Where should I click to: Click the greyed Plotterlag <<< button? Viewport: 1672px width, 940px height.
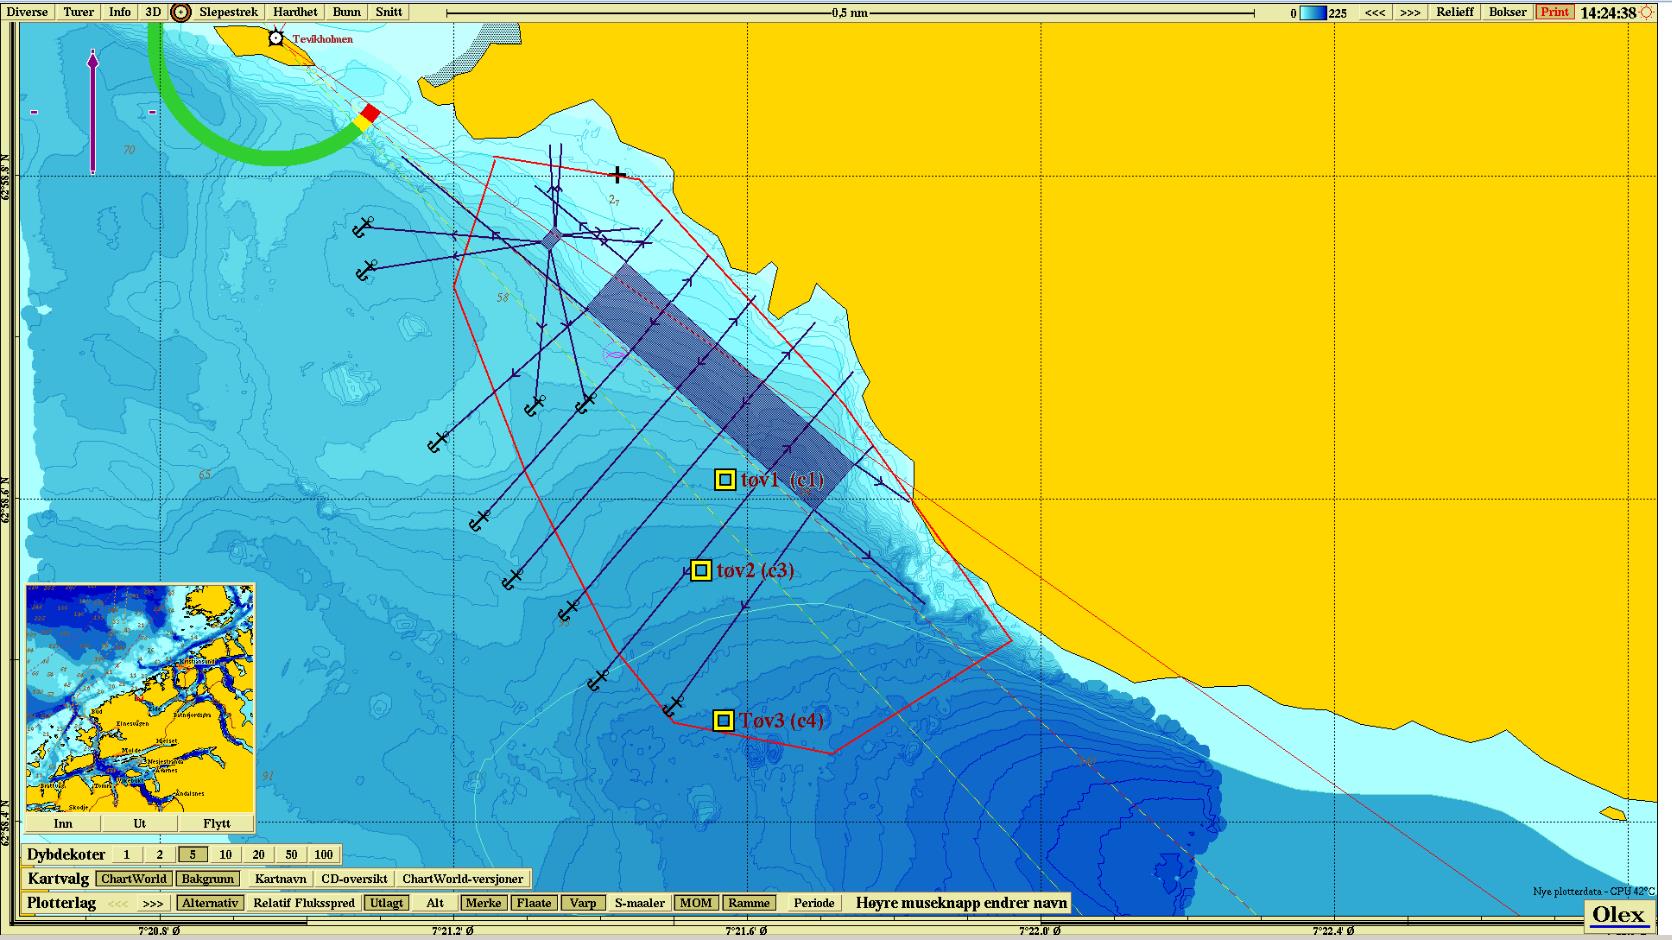pos(118,903)
